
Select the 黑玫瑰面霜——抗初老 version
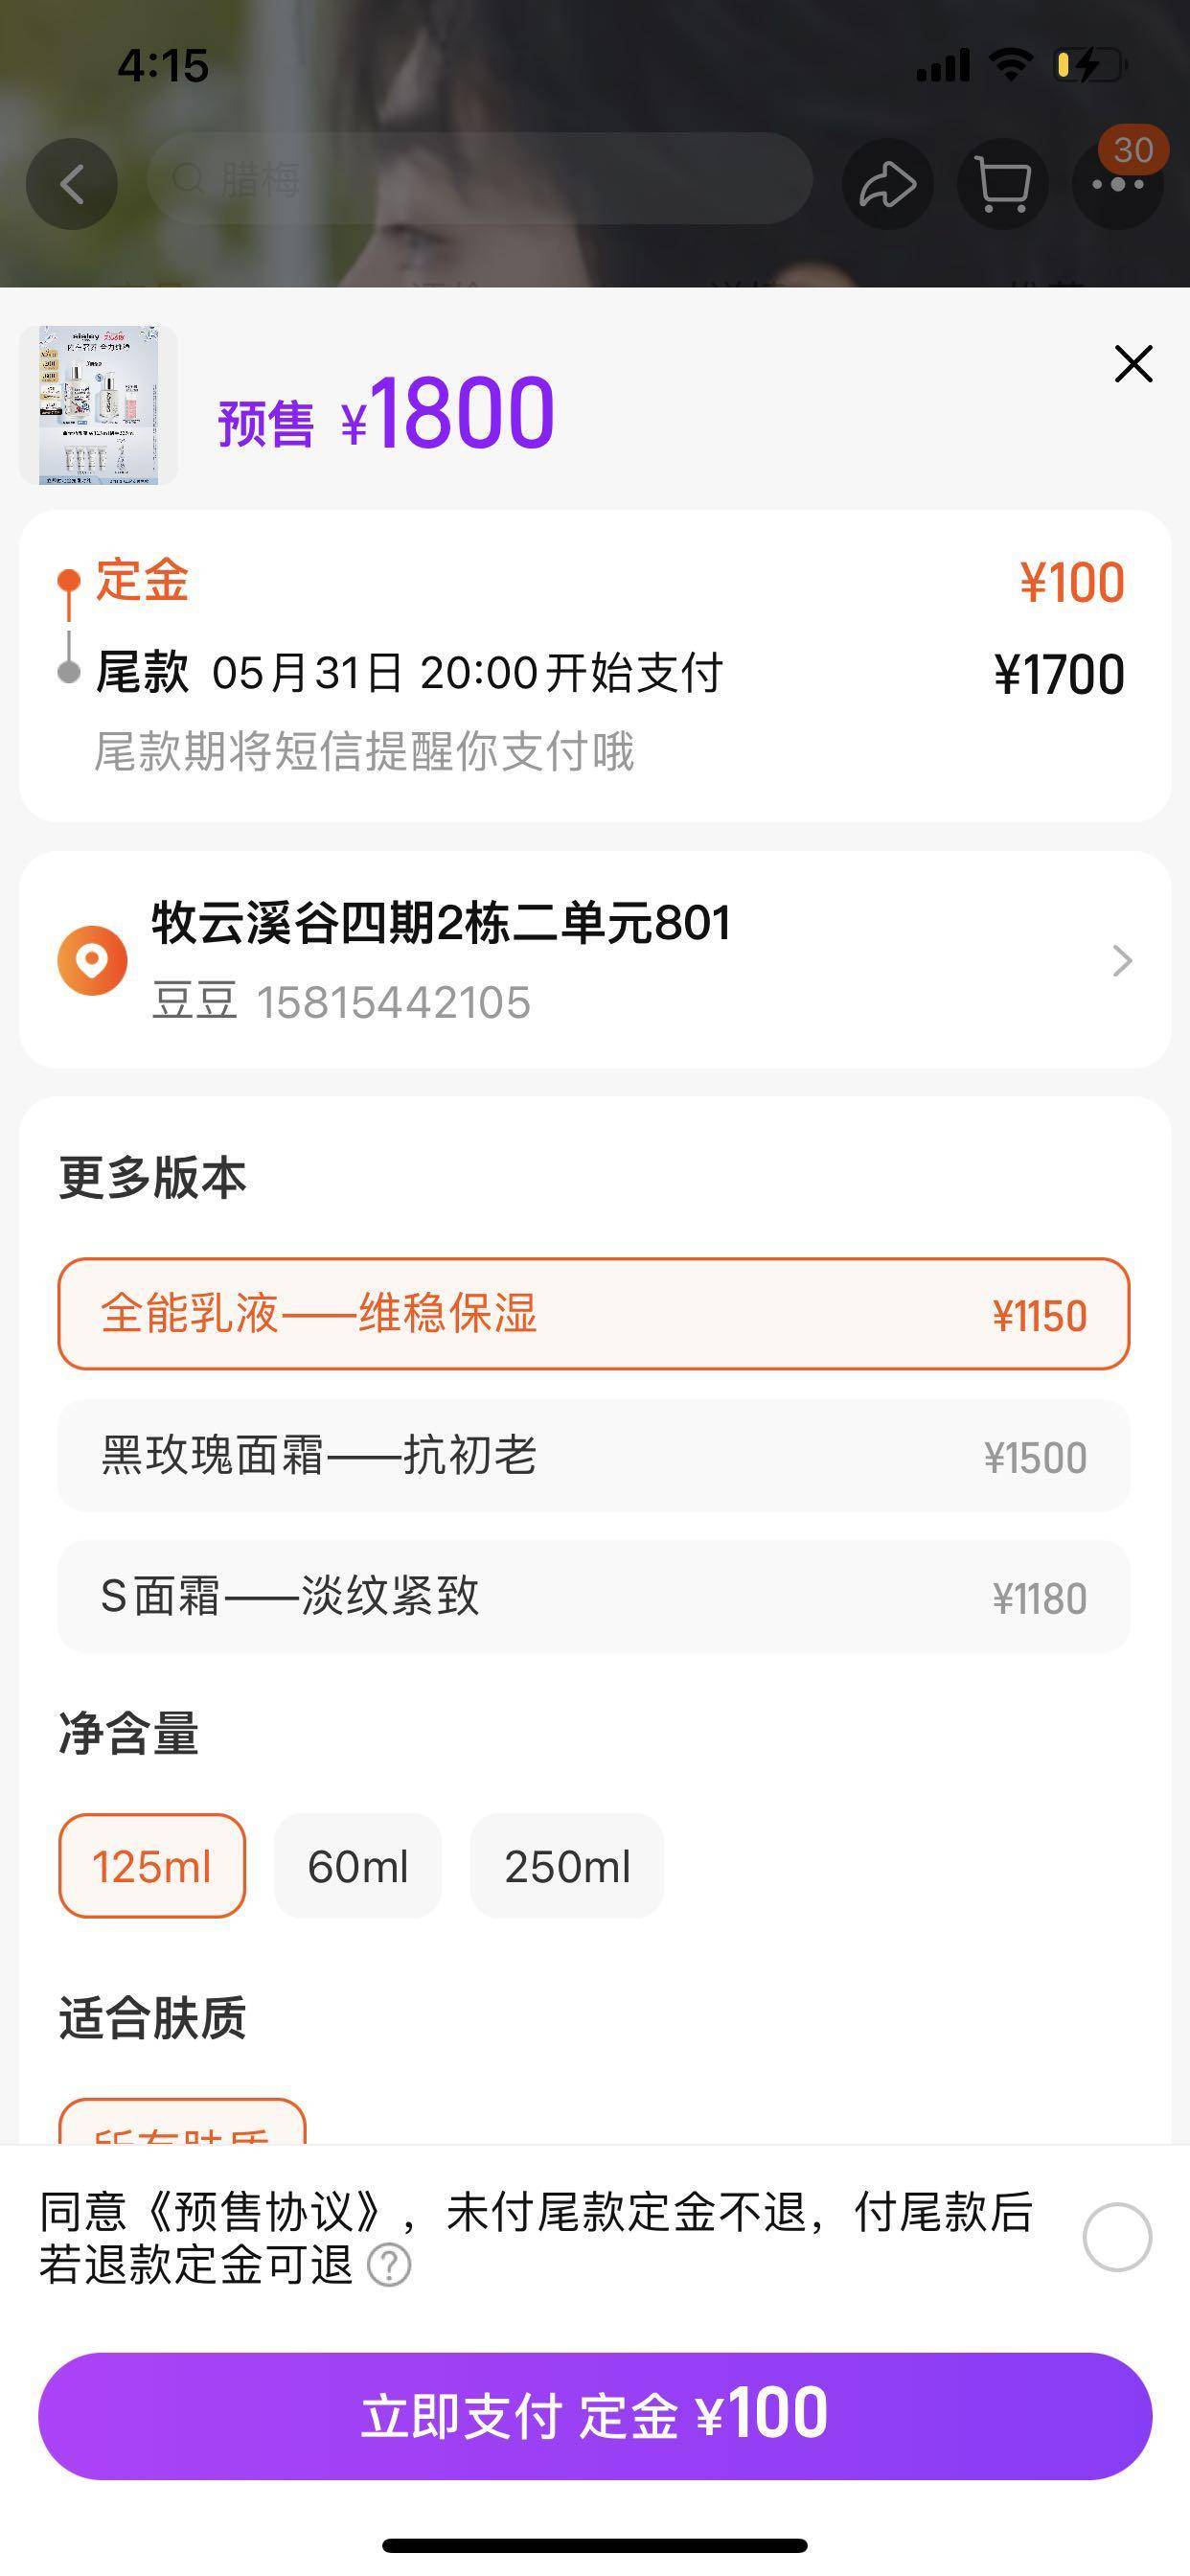pyautogui.click(x=594, y=1456)
